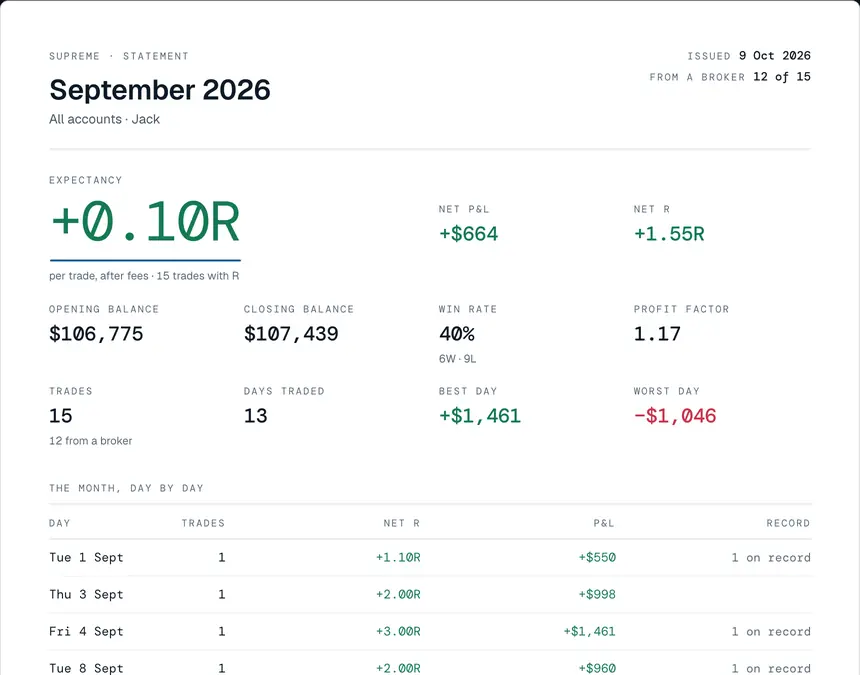Image resolution: width=860 pixels, height=675 pixels.
Task: Click opening balance $106,775
Action: [x=96, y=334]
